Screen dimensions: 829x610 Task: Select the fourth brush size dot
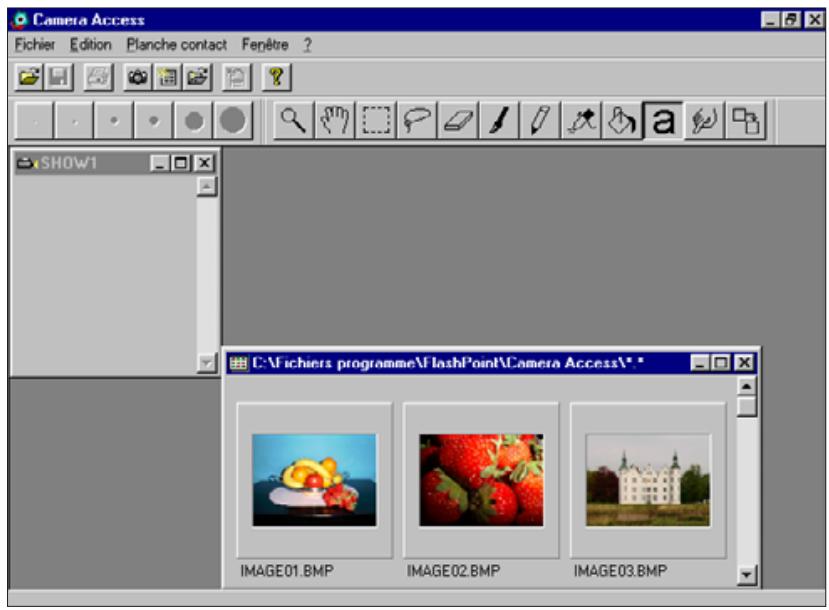tap(153, 121)
